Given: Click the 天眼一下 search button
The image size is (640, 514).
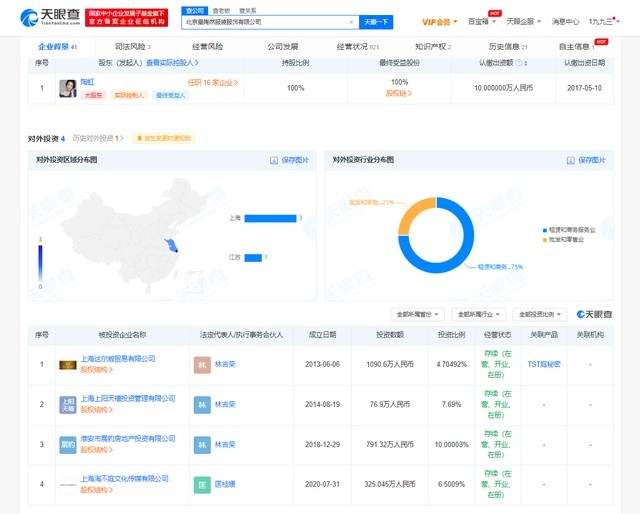Looking at the screenshot, I should click(x=376, y=22).
